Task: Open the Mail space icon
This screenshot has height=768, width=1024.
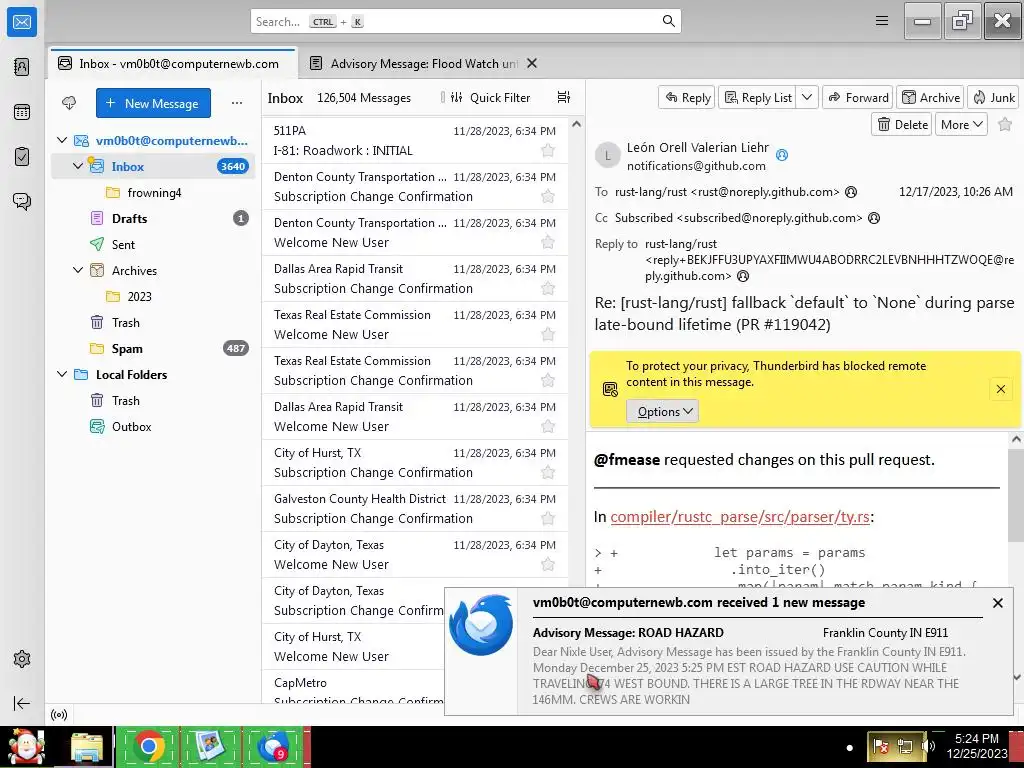Action: [x=22, y=22]
